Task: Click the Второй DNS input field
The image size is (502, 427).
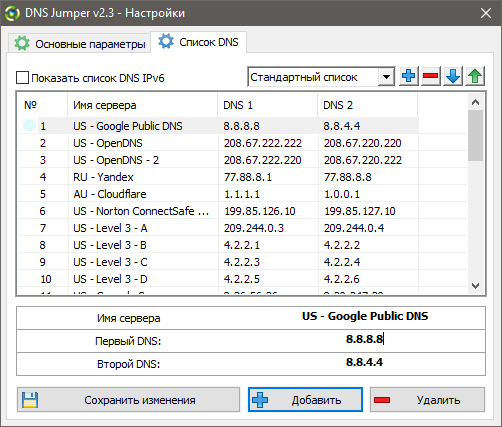Action: coord(365,362)
